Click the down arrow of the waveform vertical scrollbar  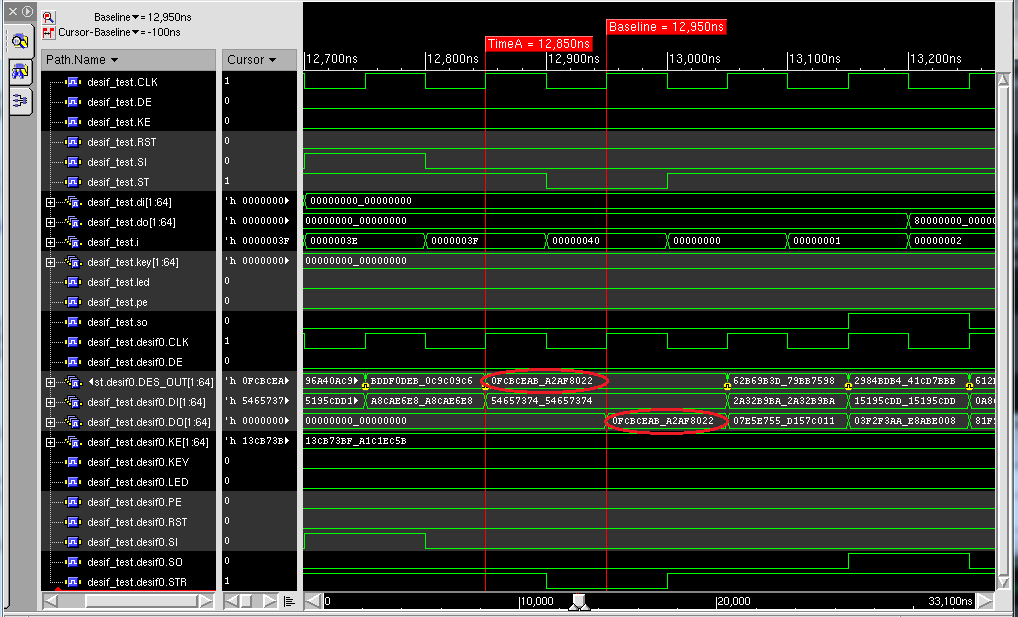coord(1005,581)
